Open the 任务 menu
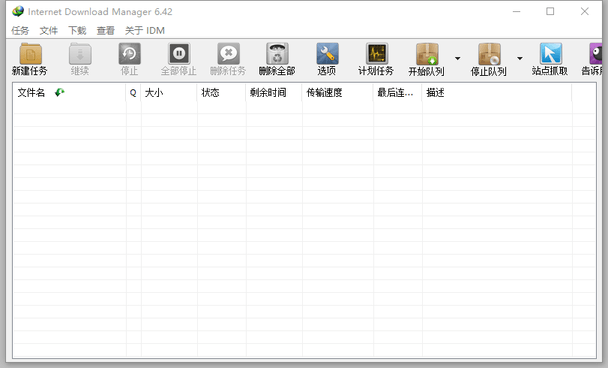 [x=20, y=31]
